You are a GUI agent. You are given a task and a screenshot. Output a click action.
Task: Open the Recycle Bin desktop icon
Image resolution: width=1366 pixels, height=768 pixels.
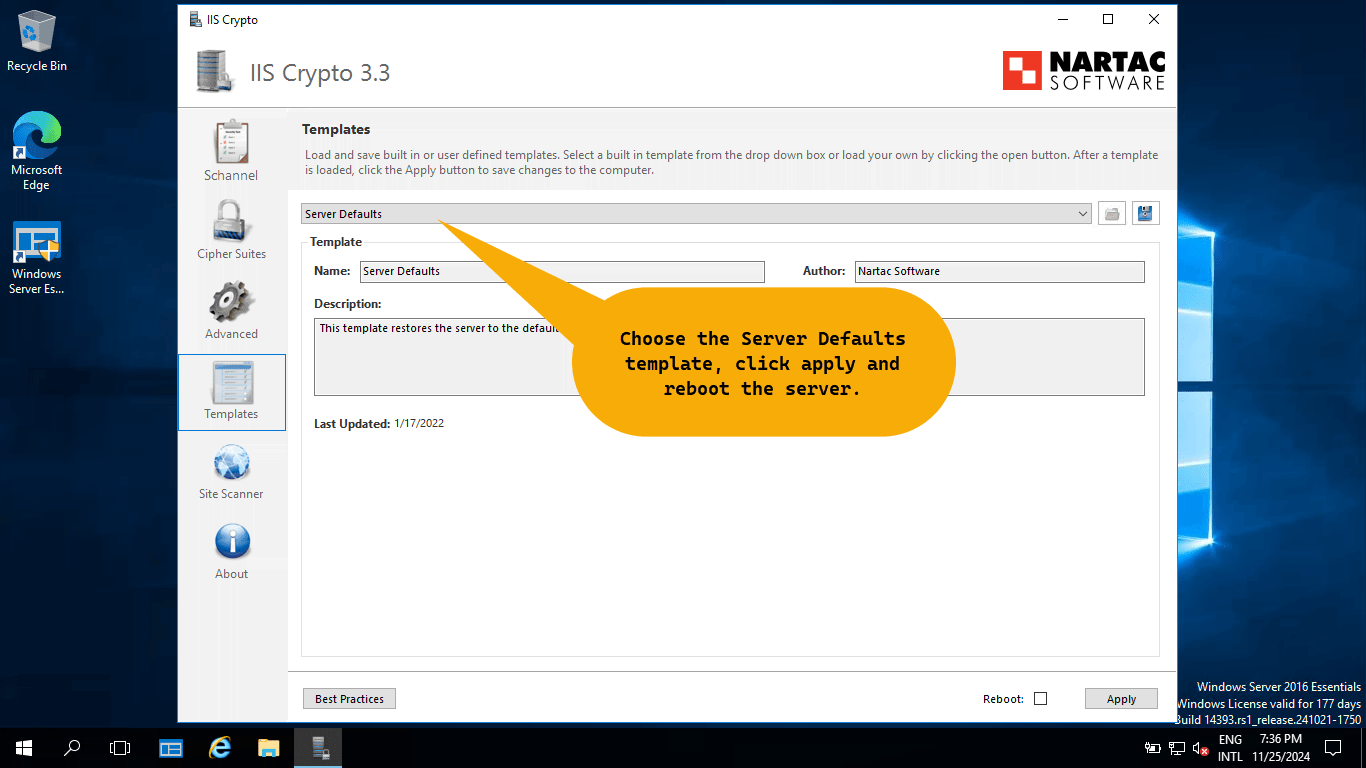pos(37,41)
